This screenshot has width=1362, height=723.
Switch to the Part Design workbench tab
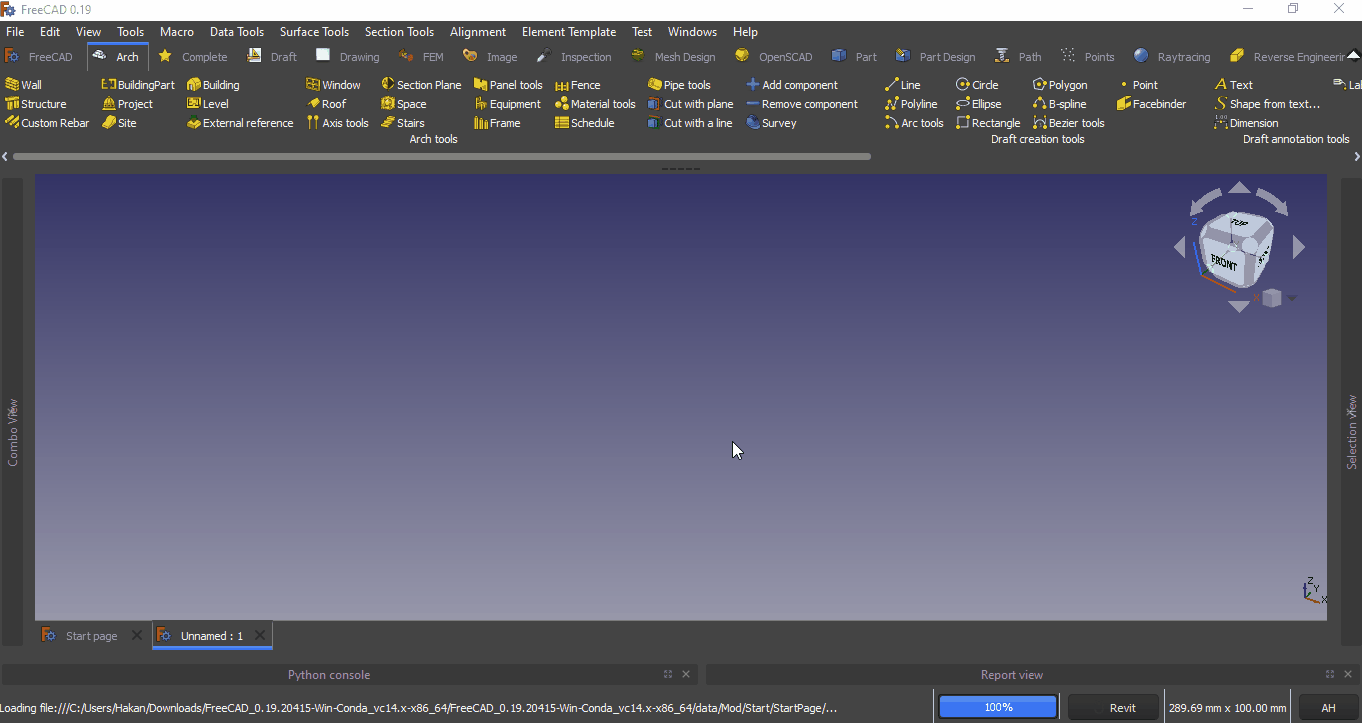[x=936, y=57]
